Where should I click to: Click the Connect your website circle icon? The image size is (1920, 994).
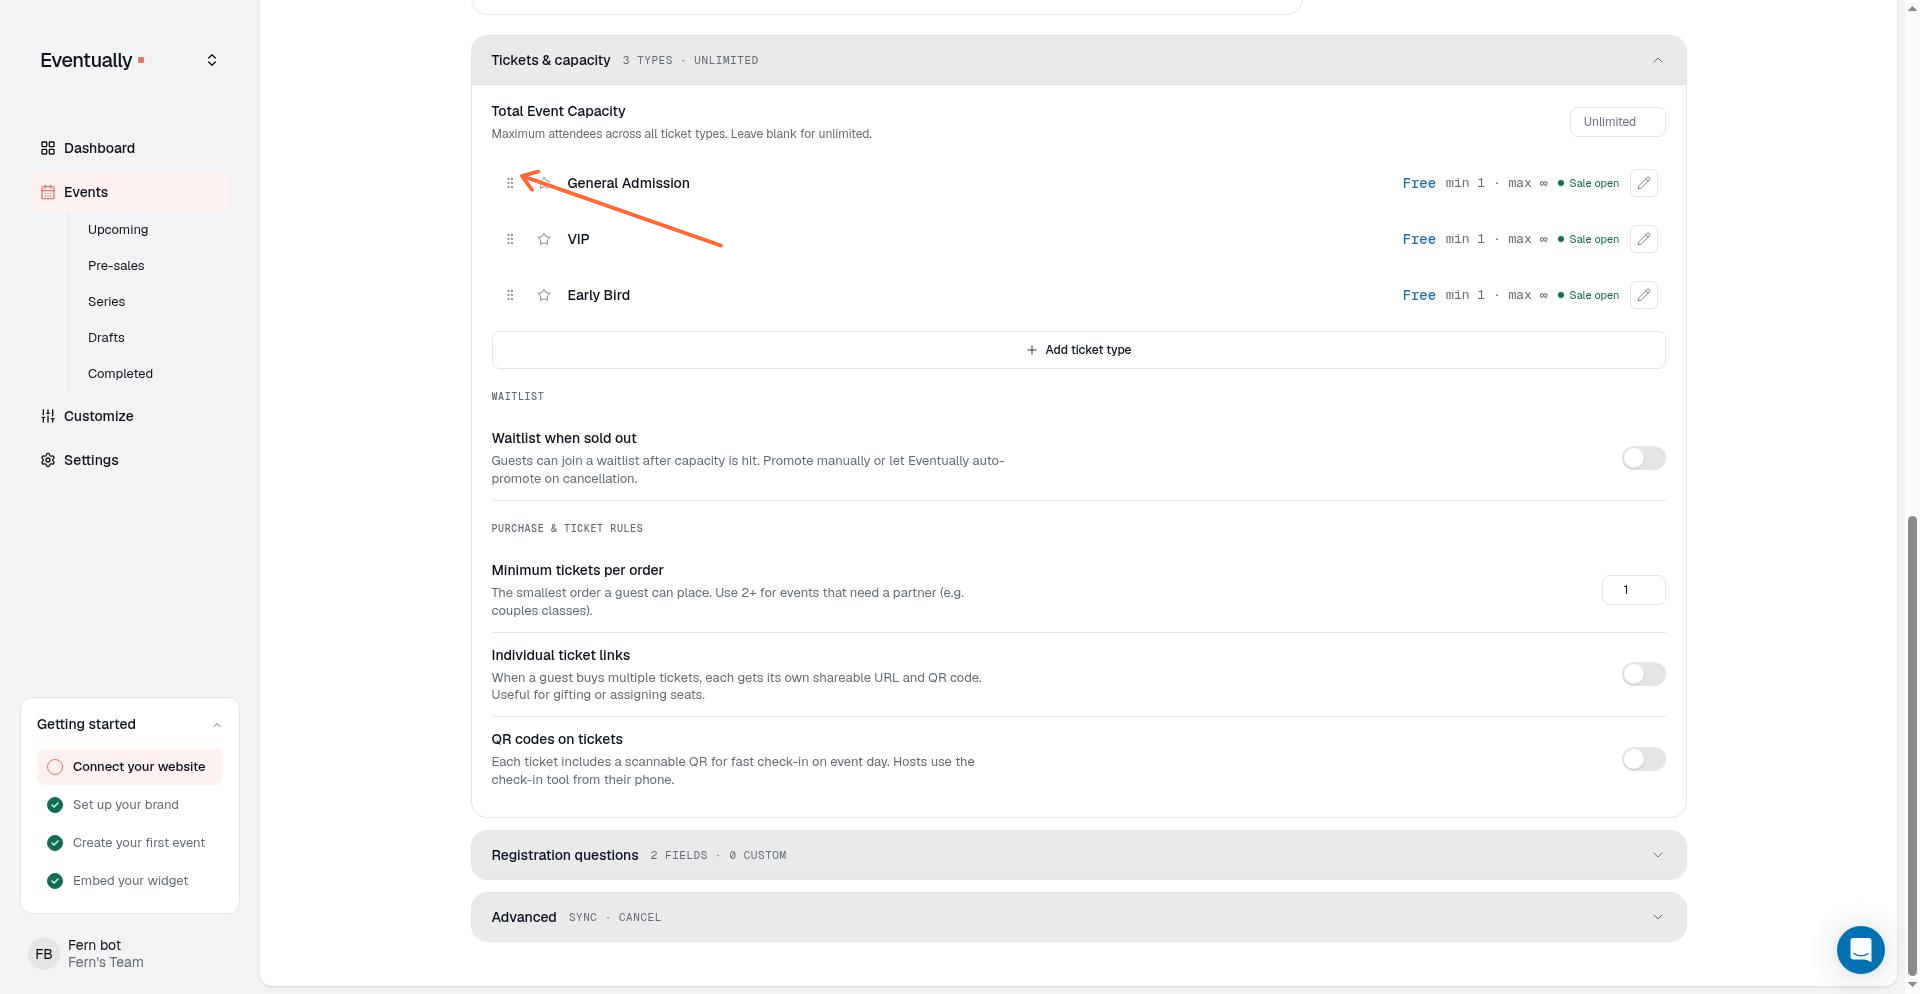pos(55,767)
